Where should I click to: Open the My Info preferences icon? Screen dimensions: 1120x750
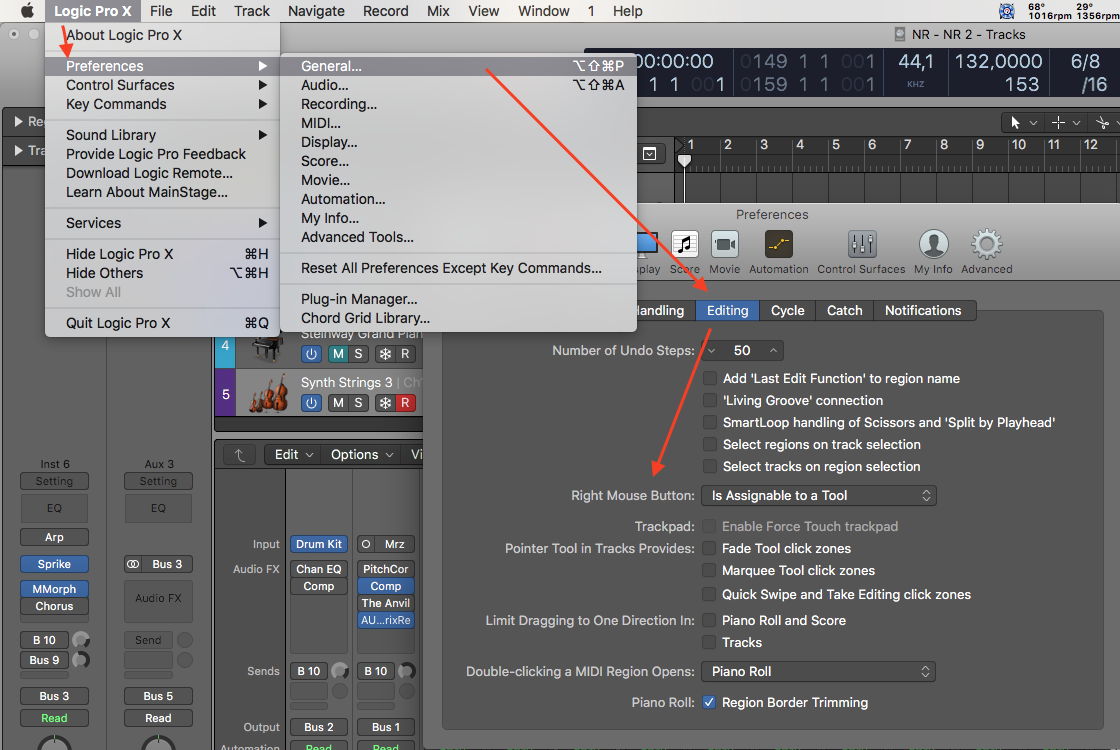933,245
